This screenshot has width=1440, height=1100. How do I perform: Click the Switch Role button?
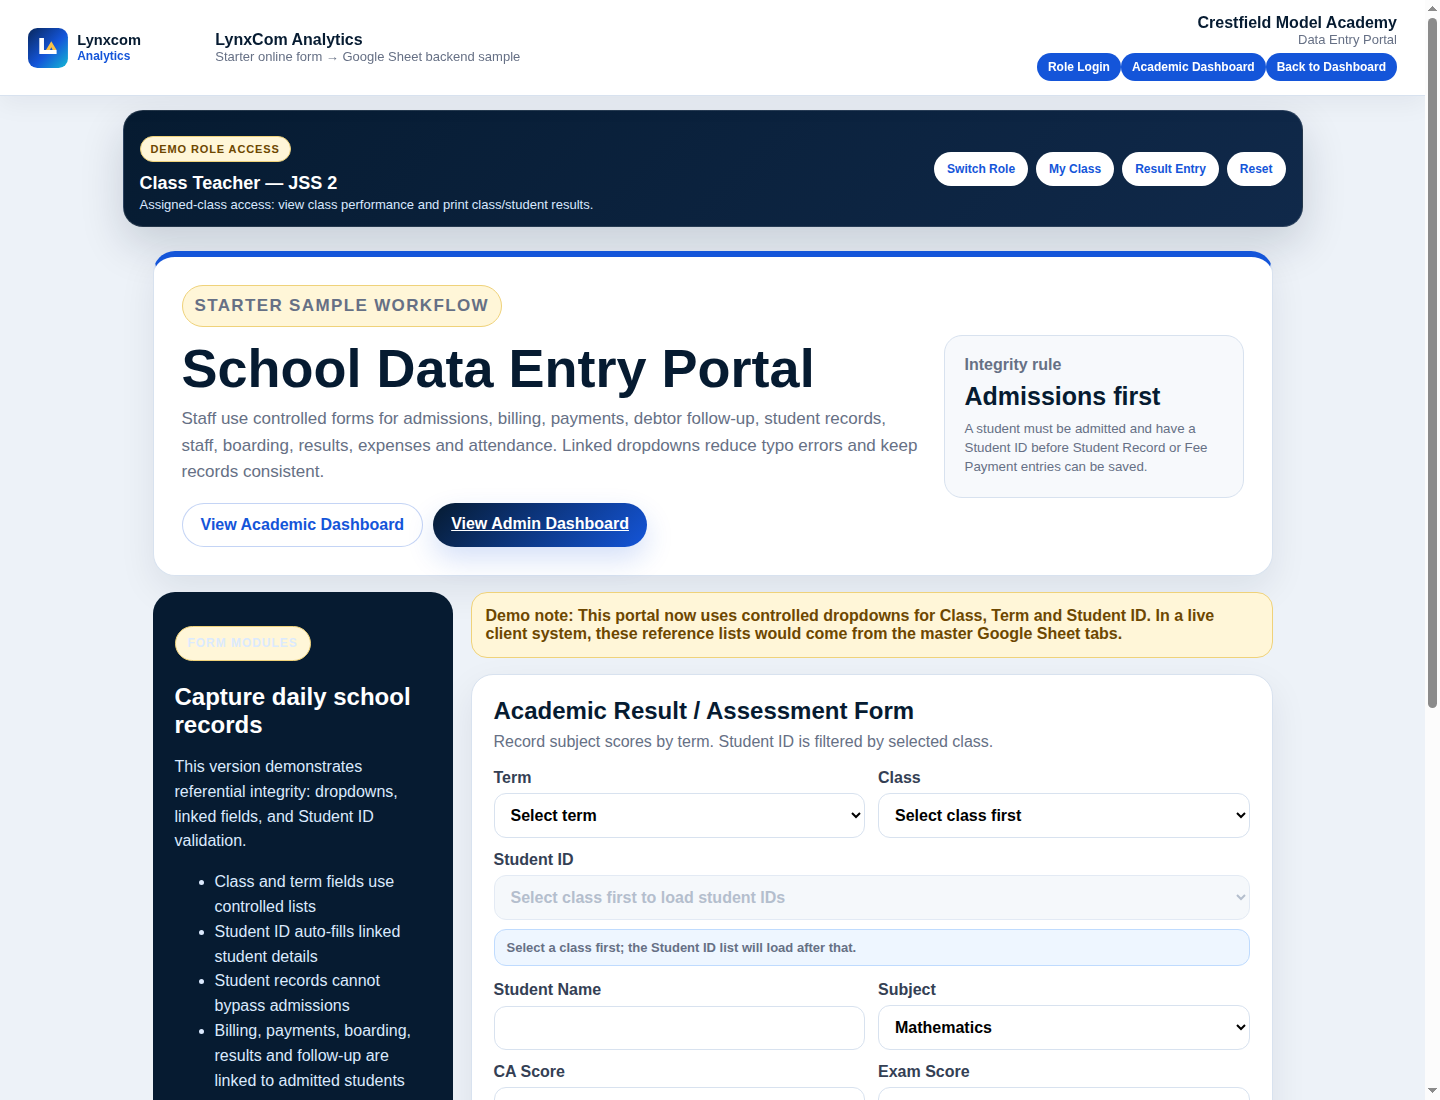click(x=981, y=169)
